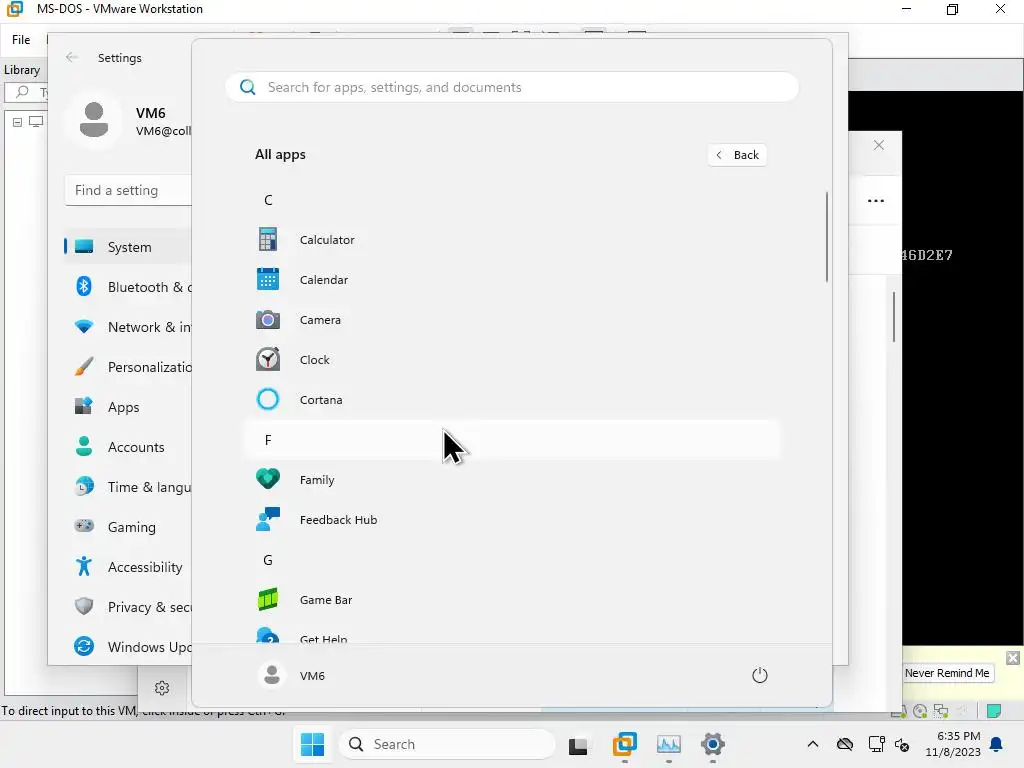Open Personalization settings
This screenshot has height=768, width=1024.
(x=128, y=367)
